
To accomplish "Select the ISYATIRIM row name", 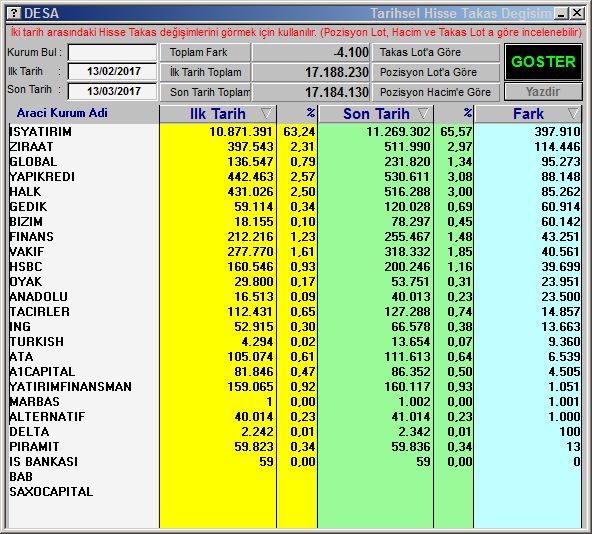I will (41, 132).
